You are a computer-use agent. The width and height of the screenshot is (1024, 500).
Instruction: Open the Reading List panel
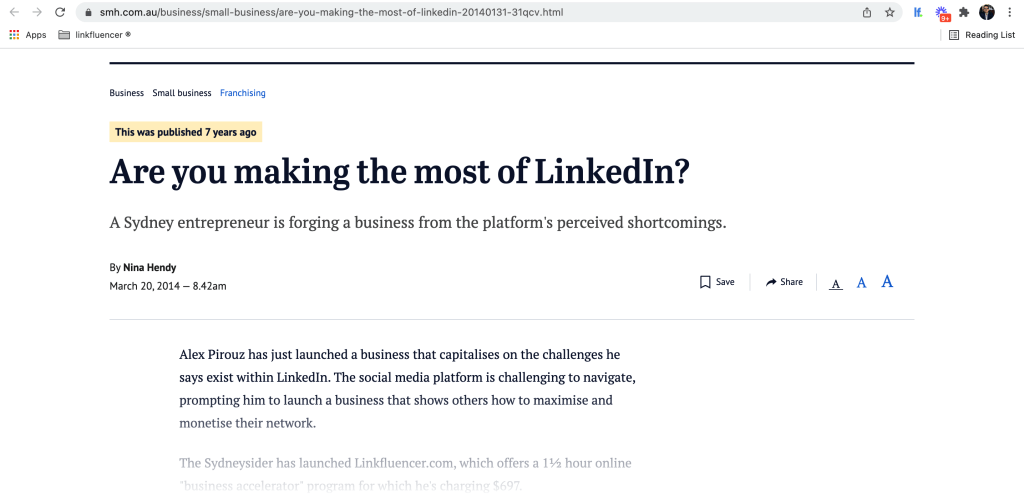point(982,35)
